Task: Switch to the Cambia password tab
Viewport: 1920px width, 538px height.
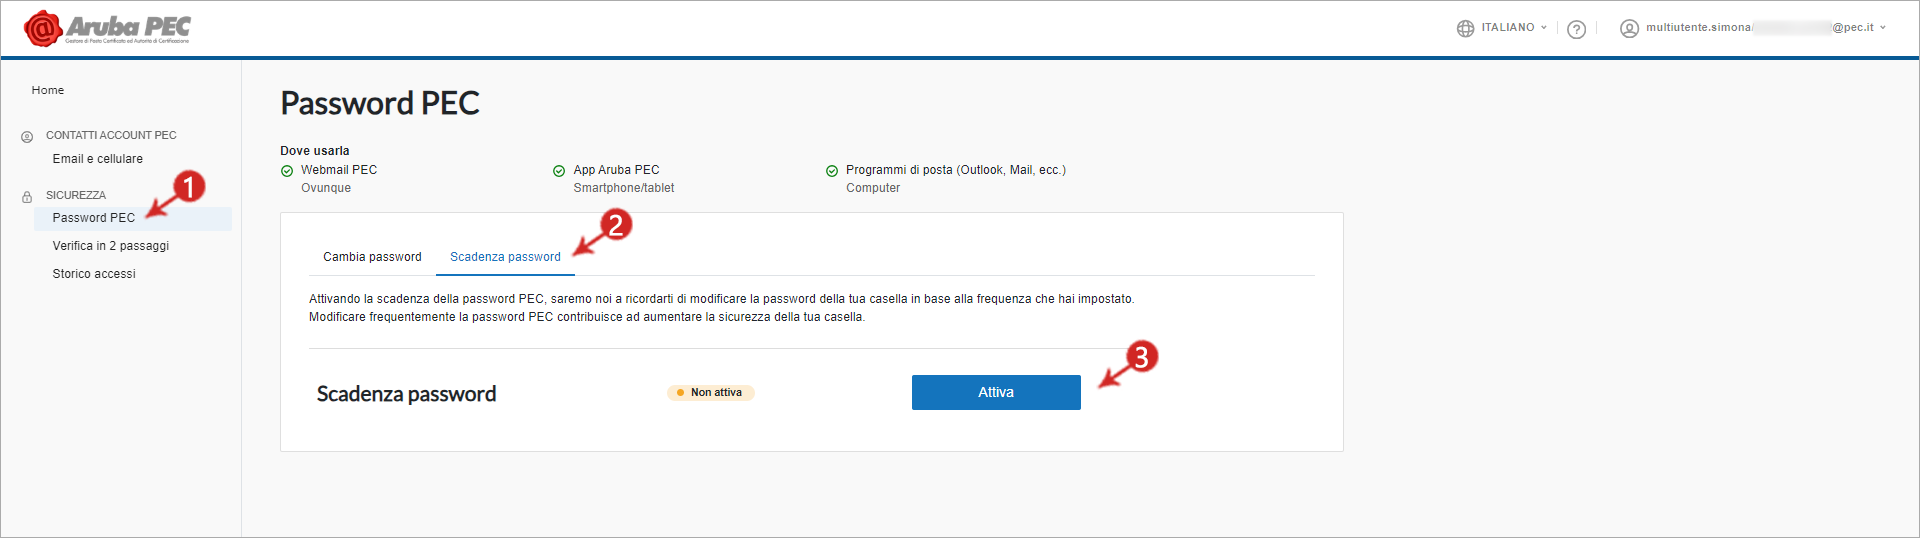Action: pos(372,257)
